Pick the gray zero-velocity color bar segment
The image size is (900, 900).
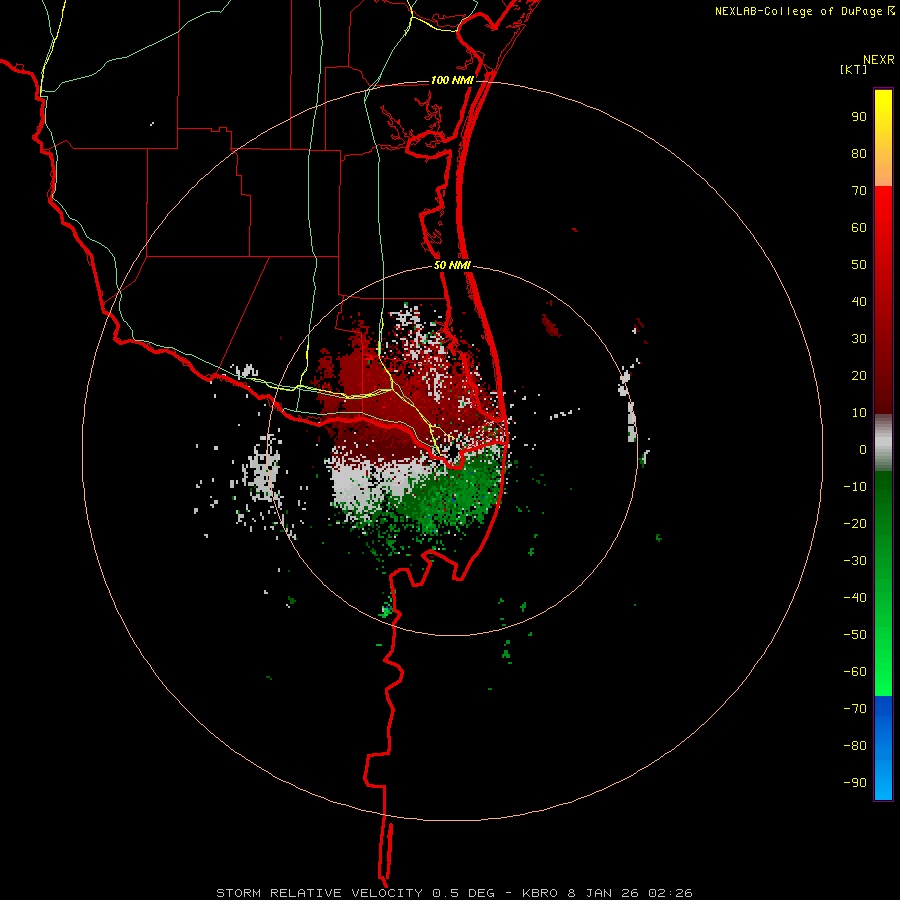pyautogui.click(x=883, y=443)
